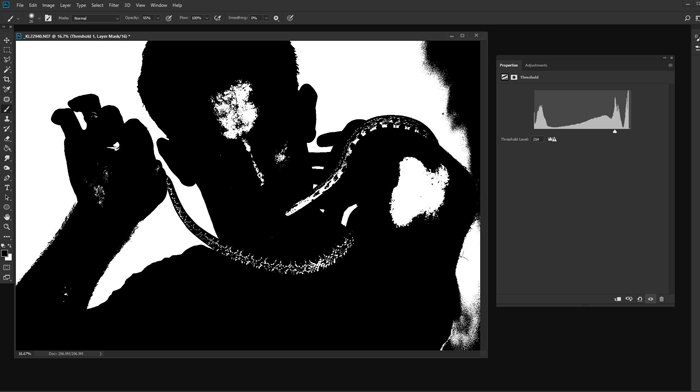This screenshot has height=392, width=700.
Task: Expand status bar info arrow
Action: [x=100, y=354]
